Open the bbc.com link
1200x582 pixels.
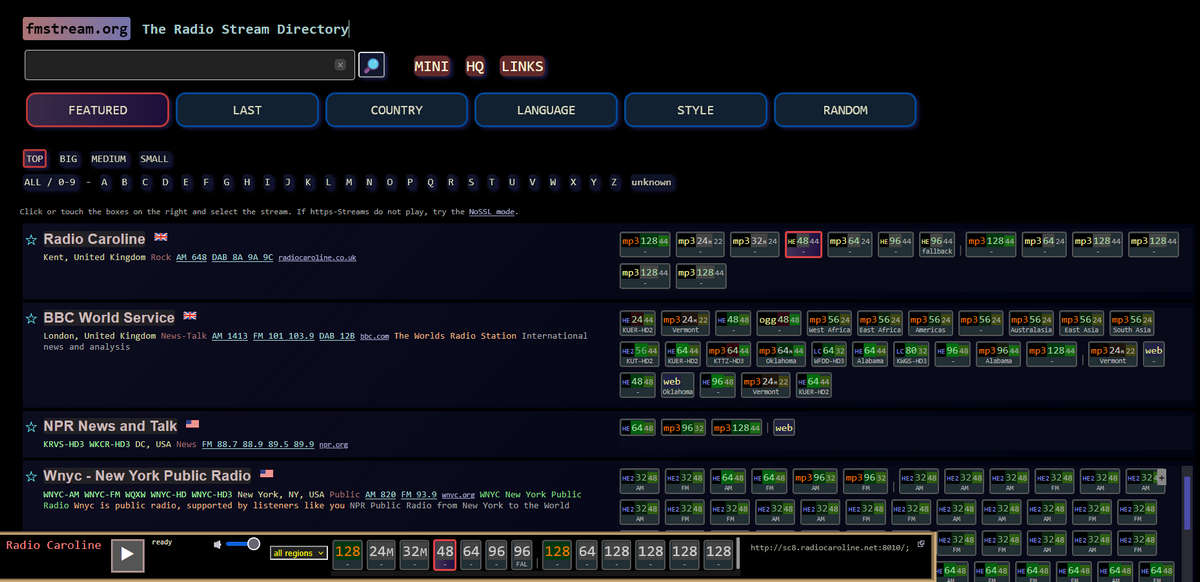374,335
